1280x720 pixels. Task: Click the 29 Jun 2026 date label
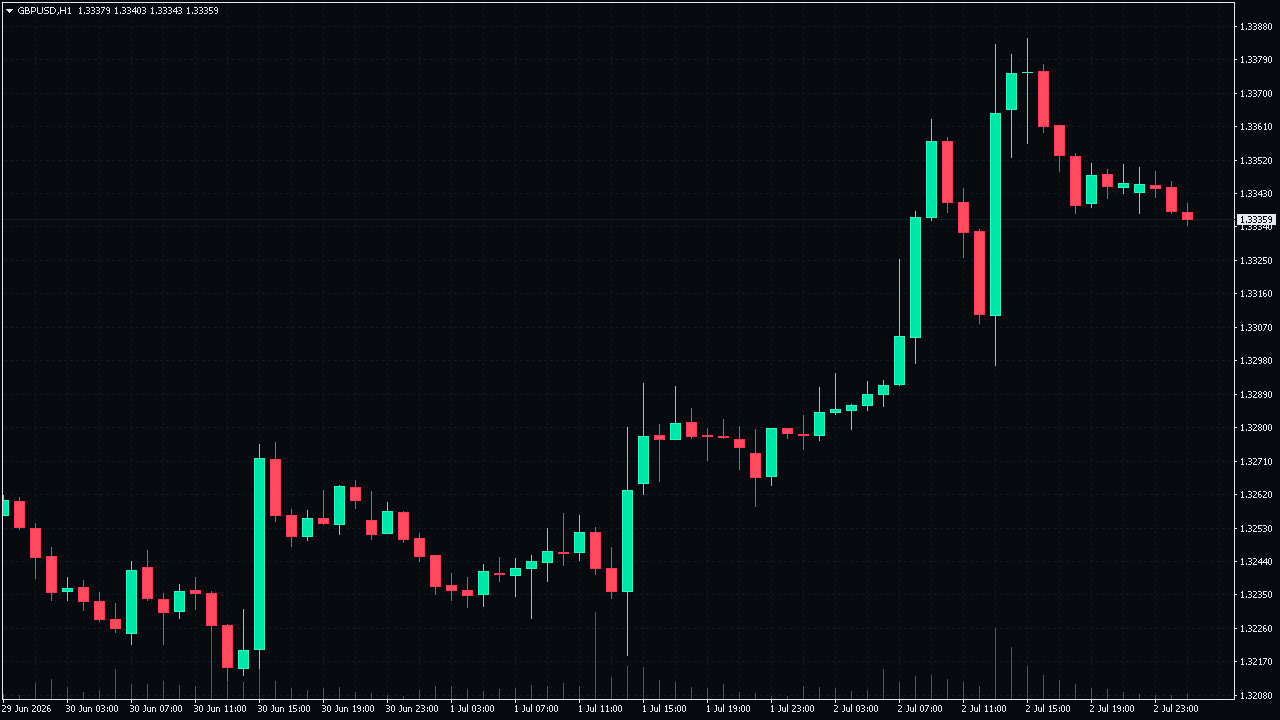click(x=25, y=708)
